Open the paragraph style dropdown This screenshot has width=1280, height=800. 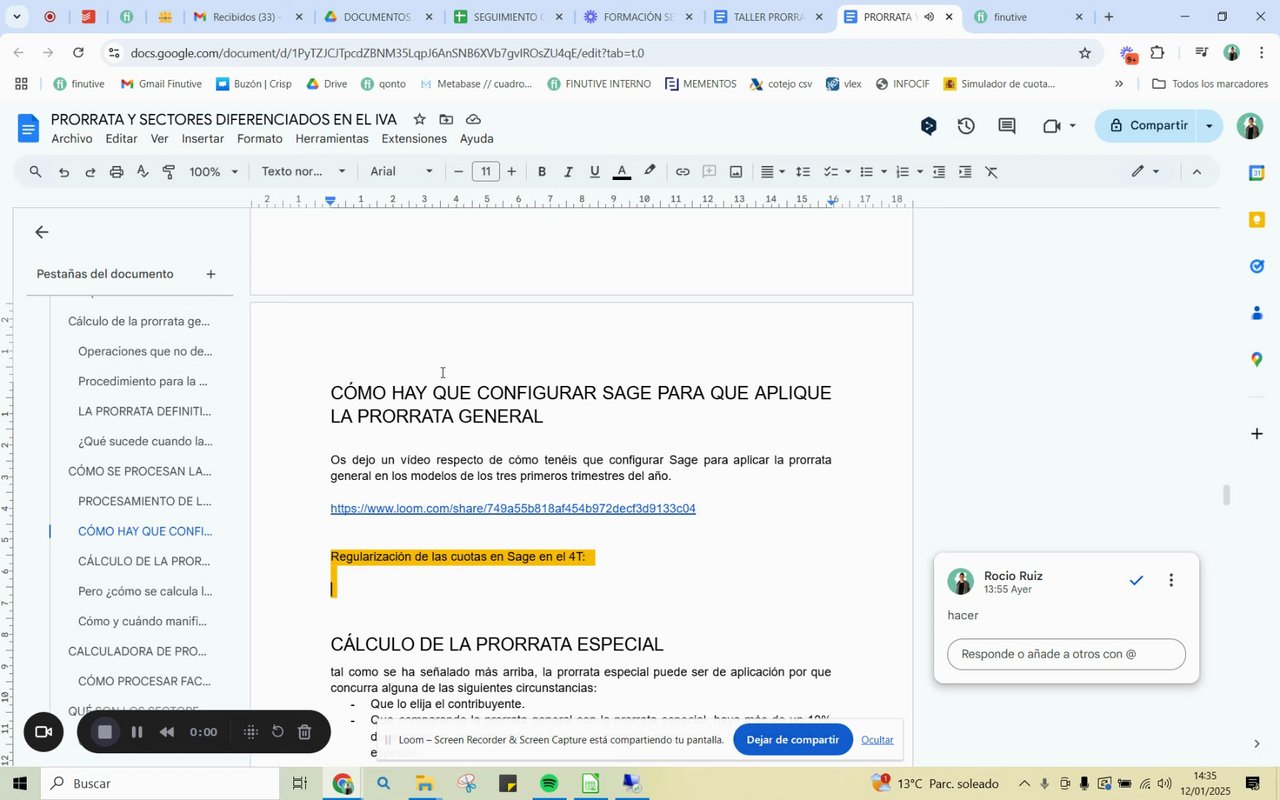pyautogui.click(x=304, y=172)
